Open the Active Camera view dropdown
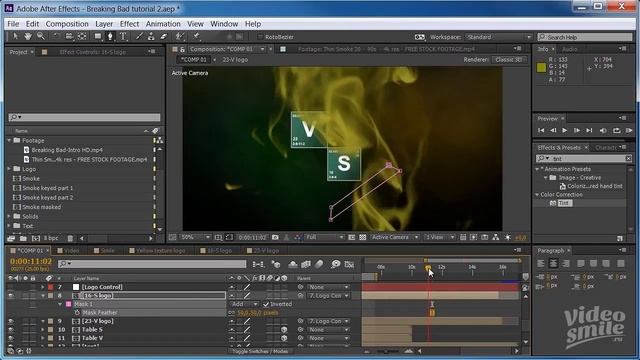The image size is (640, 360). 394,237
